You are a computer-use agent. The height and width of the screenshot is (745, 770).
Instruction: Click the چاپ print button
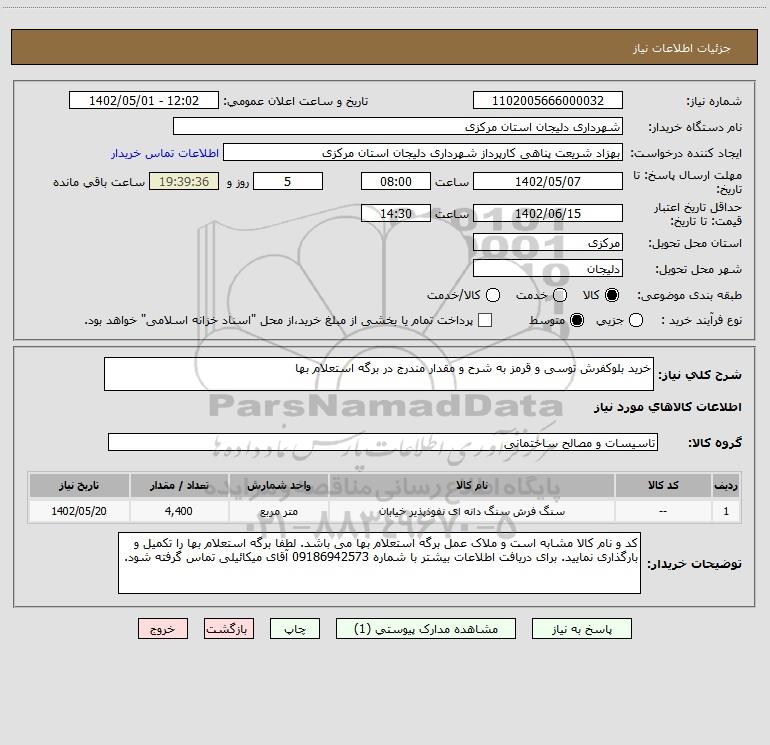[x=295, y=629]
